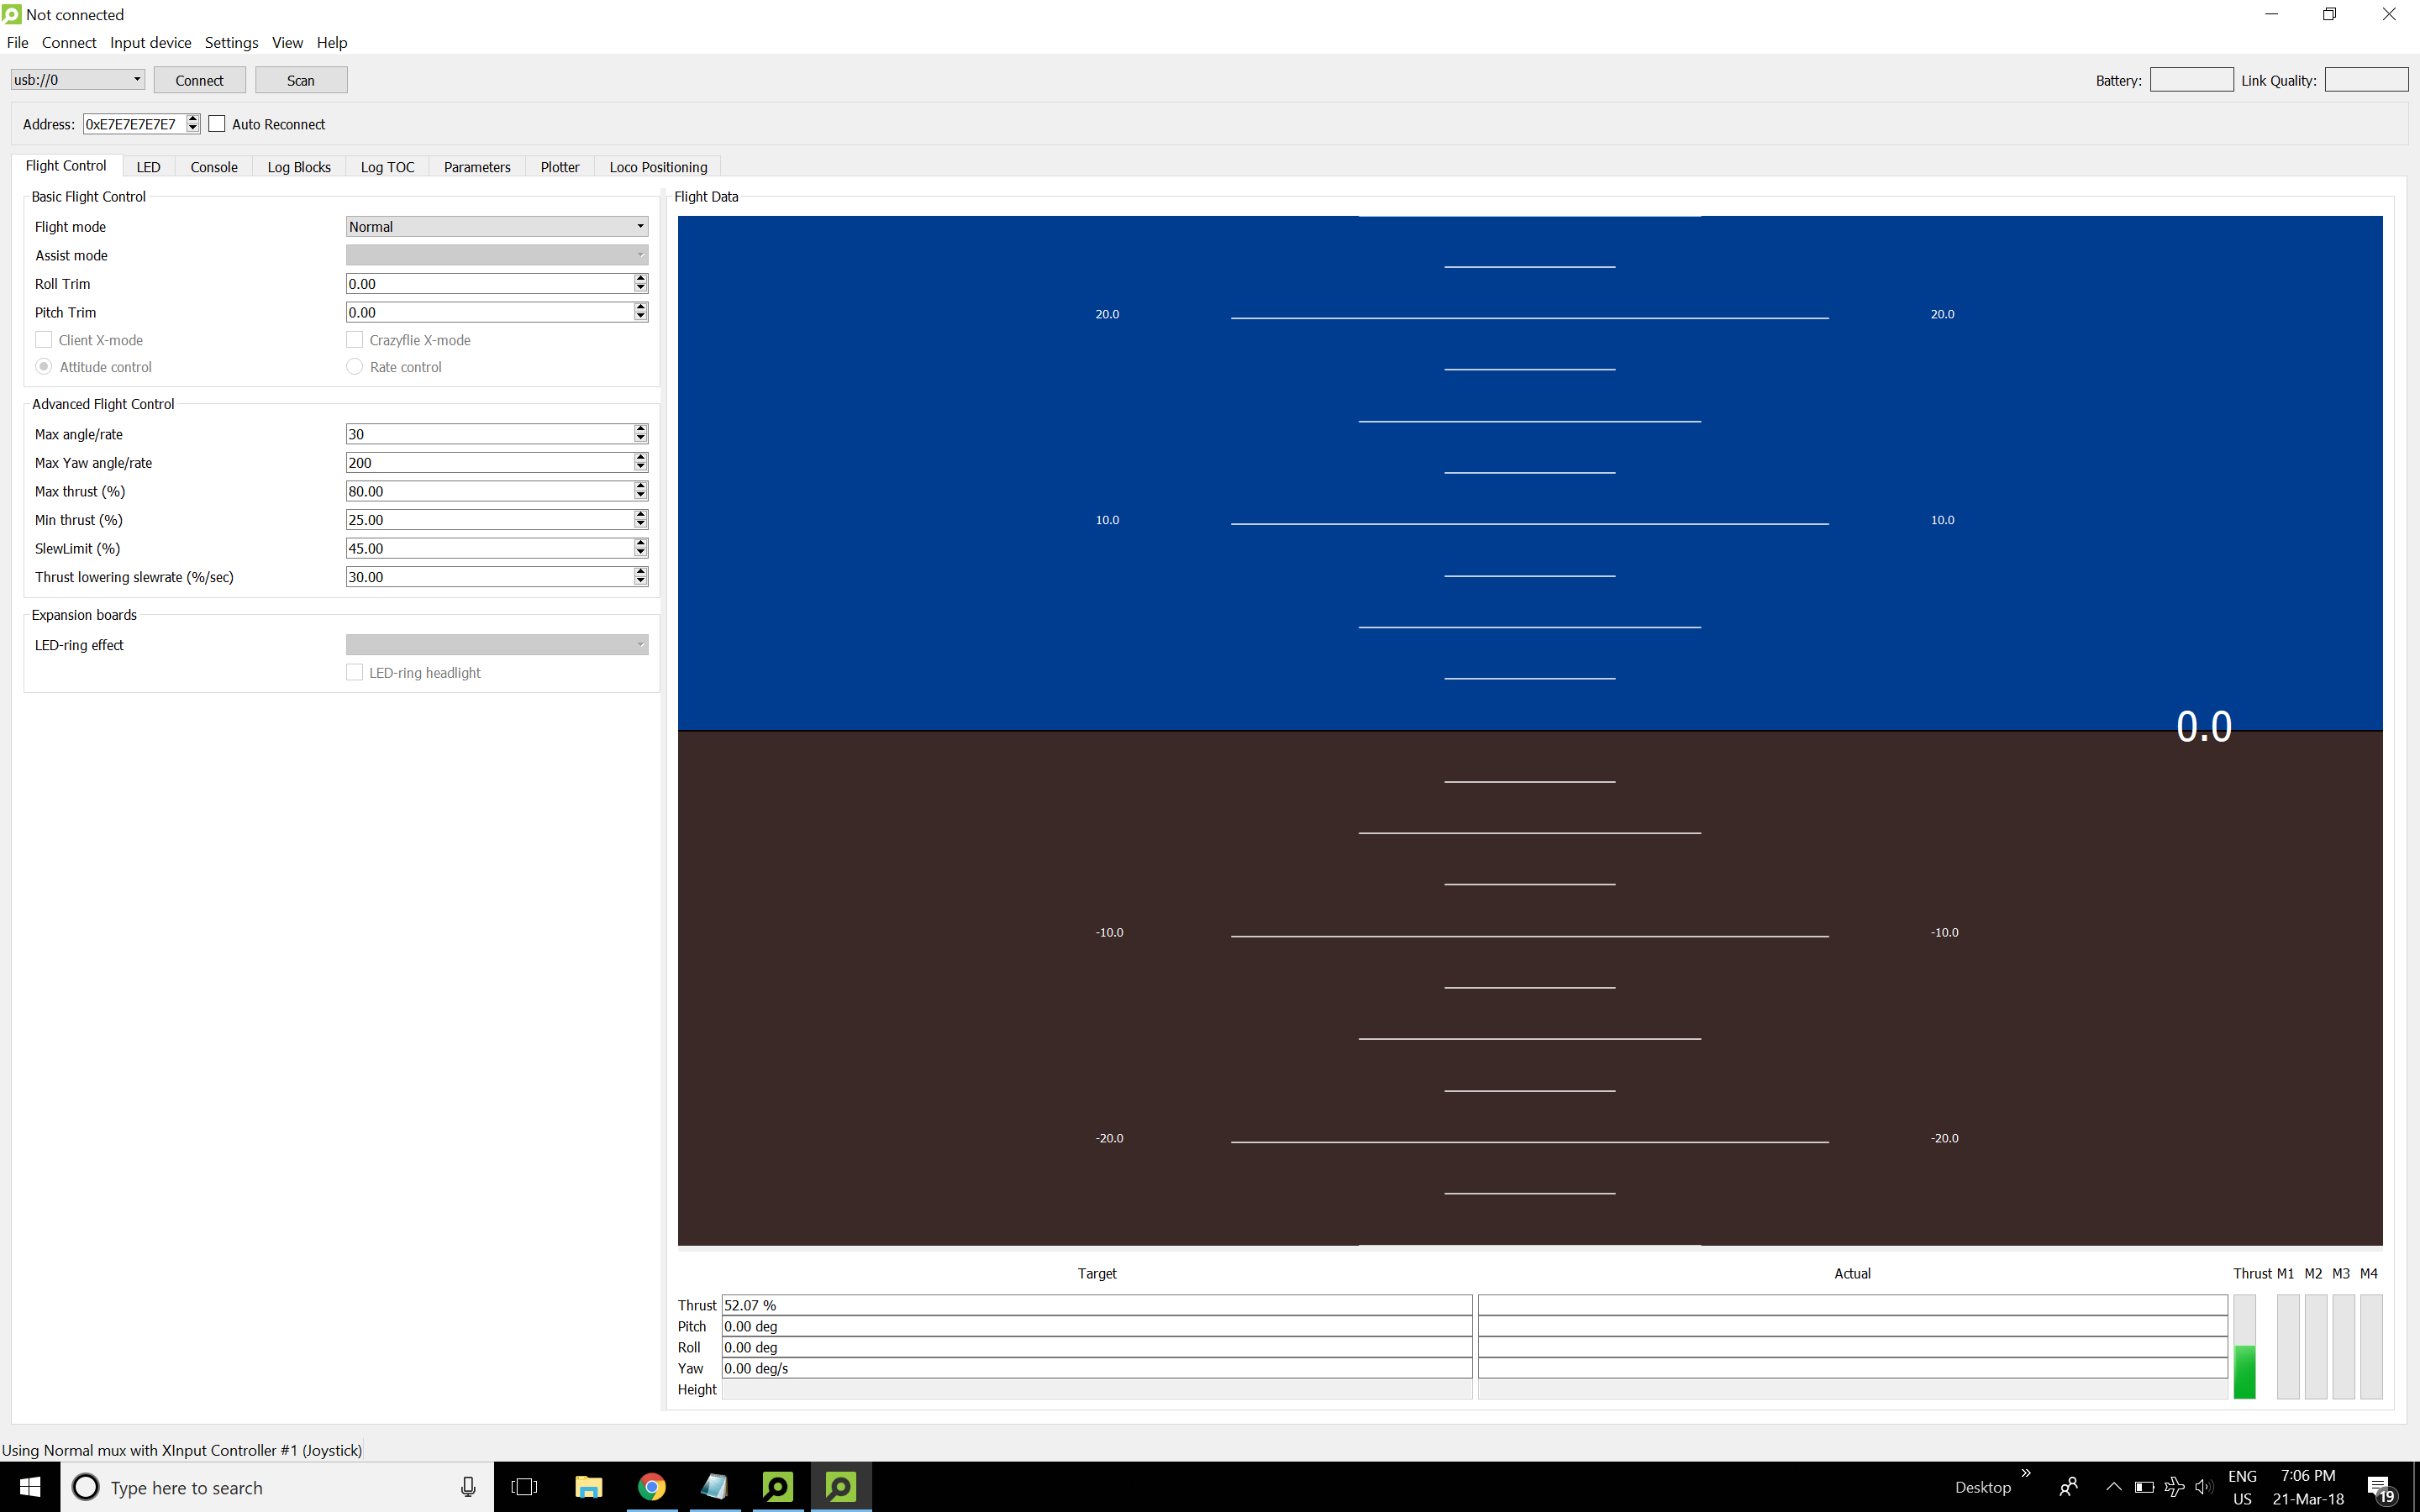Open the volume speaker tray icon
Image resolution: width=2420 pixels, height=1512 pixels.
click(x=2203, y=1487)
